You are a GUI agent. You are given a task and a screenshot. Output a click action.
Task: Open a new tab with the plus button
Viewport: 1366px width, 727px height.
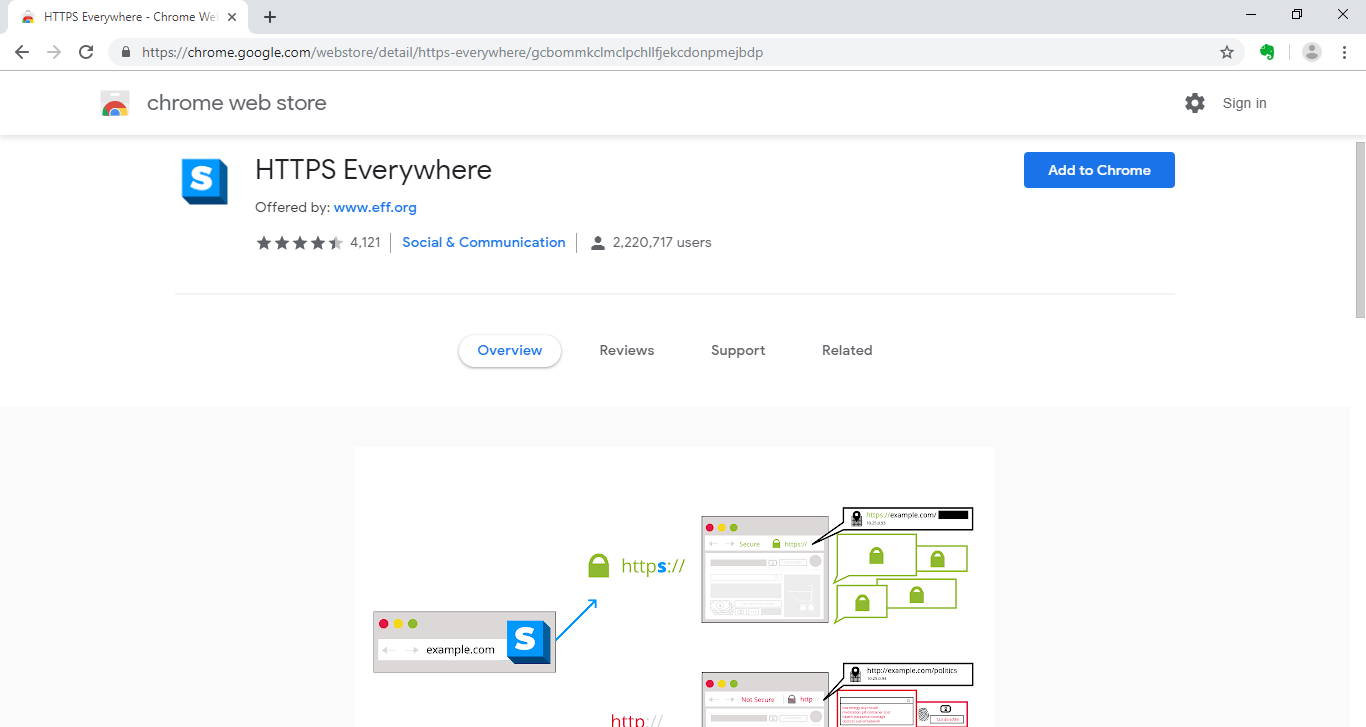click(270, 17)
